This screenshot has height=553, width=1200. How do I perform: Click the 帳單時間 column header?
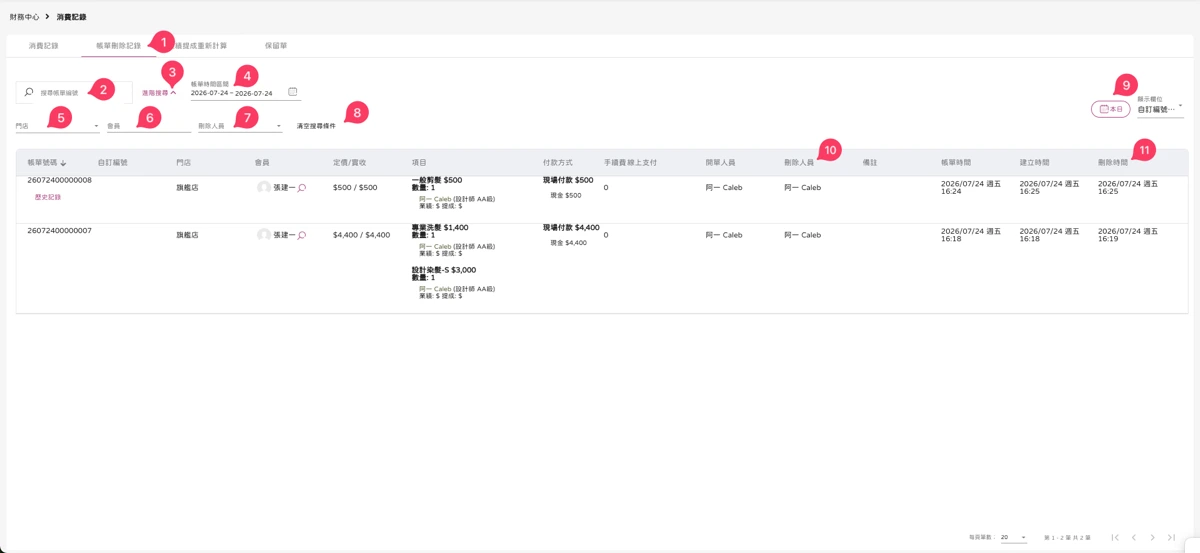click(x=956, y=162)
